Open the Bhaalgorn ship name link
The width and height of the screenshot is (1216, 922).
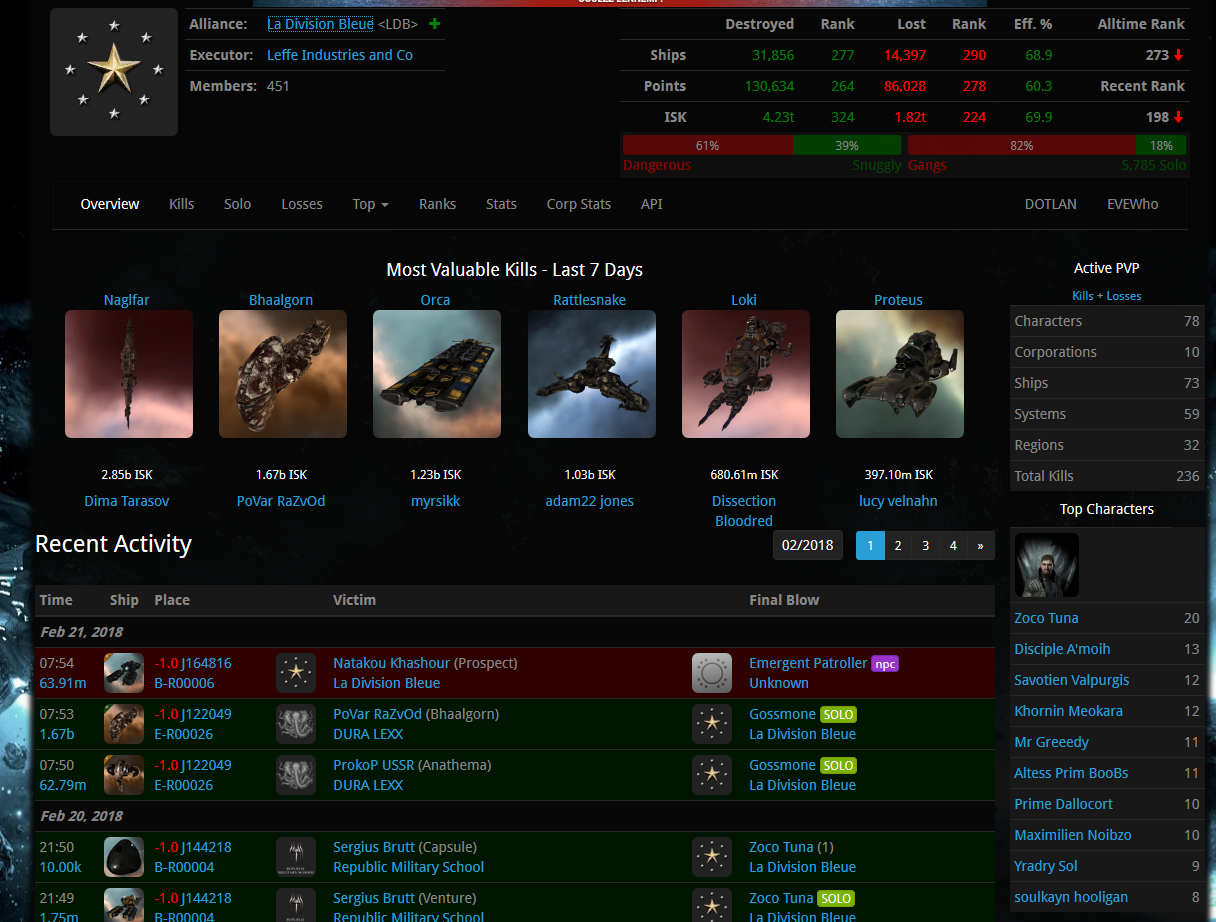pos(281,300)
